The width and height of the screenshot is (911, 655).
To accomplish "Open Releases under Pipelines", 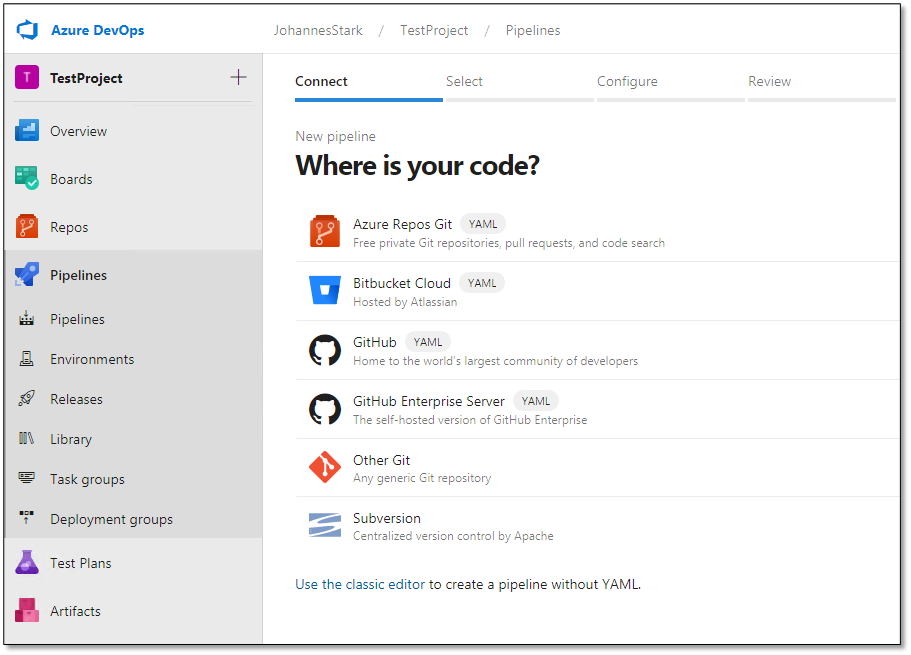I will [x=133, y=399].
